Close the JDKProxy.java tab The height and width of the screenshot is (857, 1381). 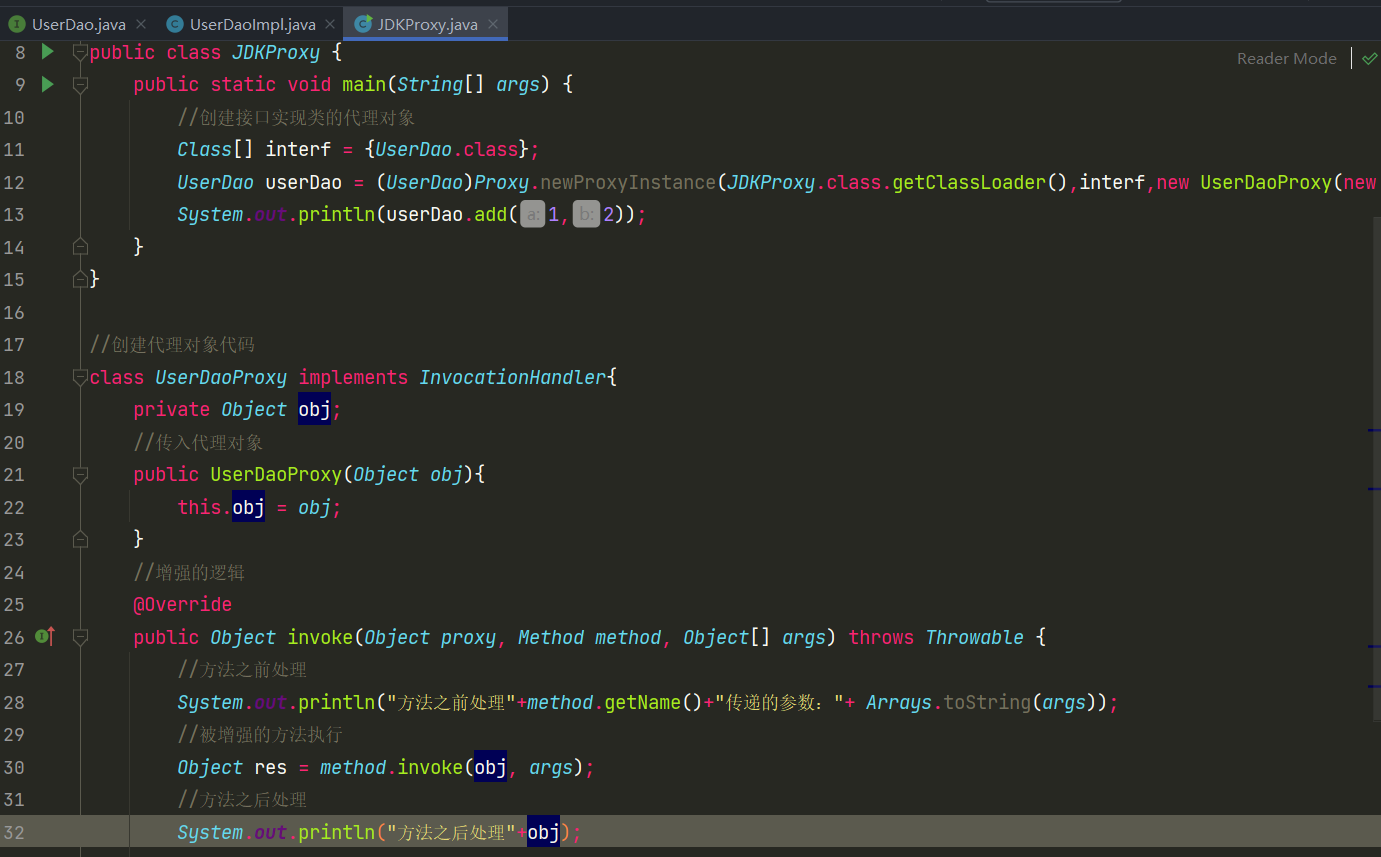pyautogui.click(x=492, y=24)
